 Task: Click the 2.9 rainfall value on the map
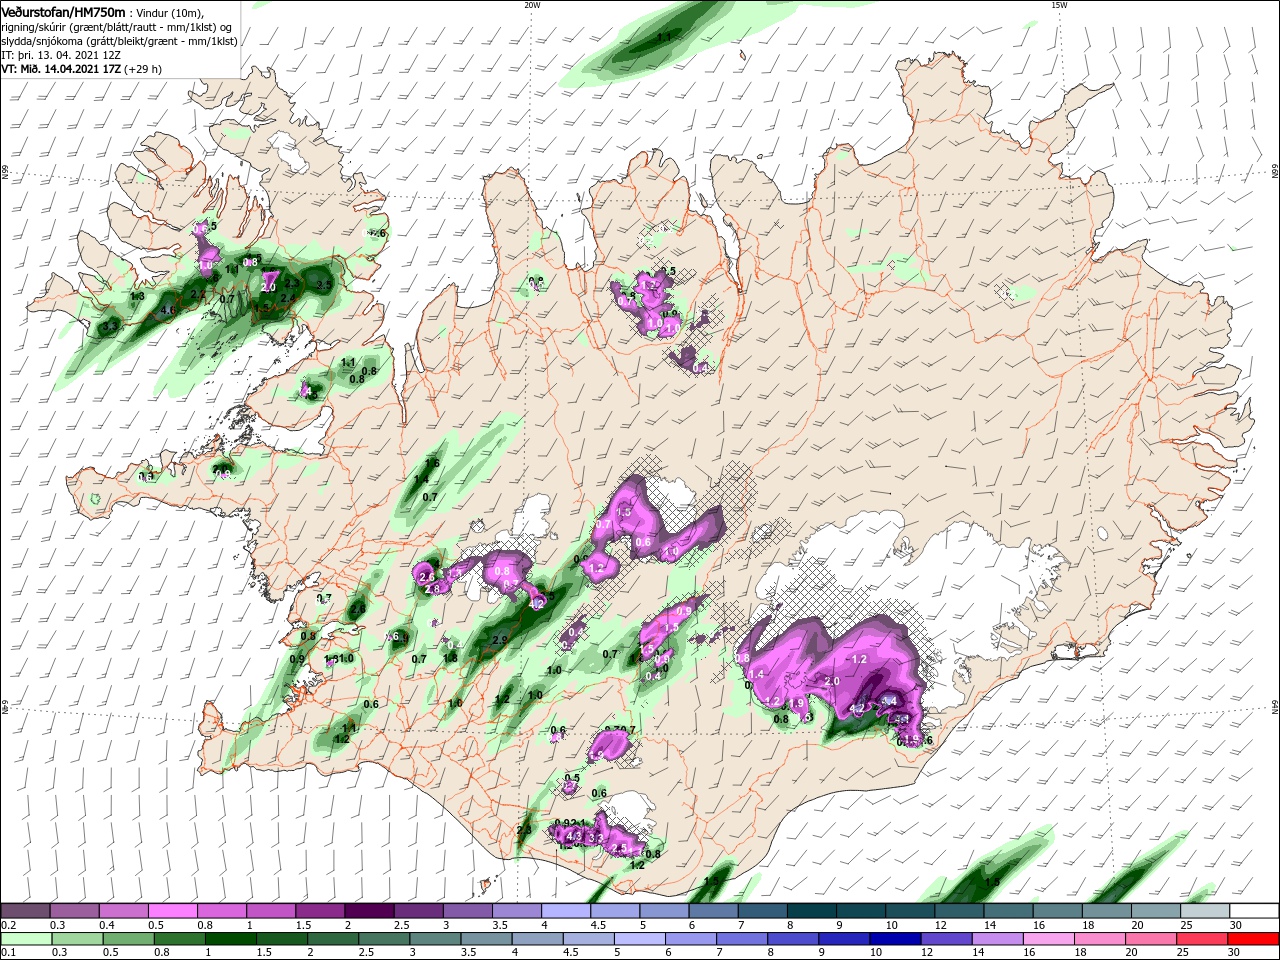[500, 640]
